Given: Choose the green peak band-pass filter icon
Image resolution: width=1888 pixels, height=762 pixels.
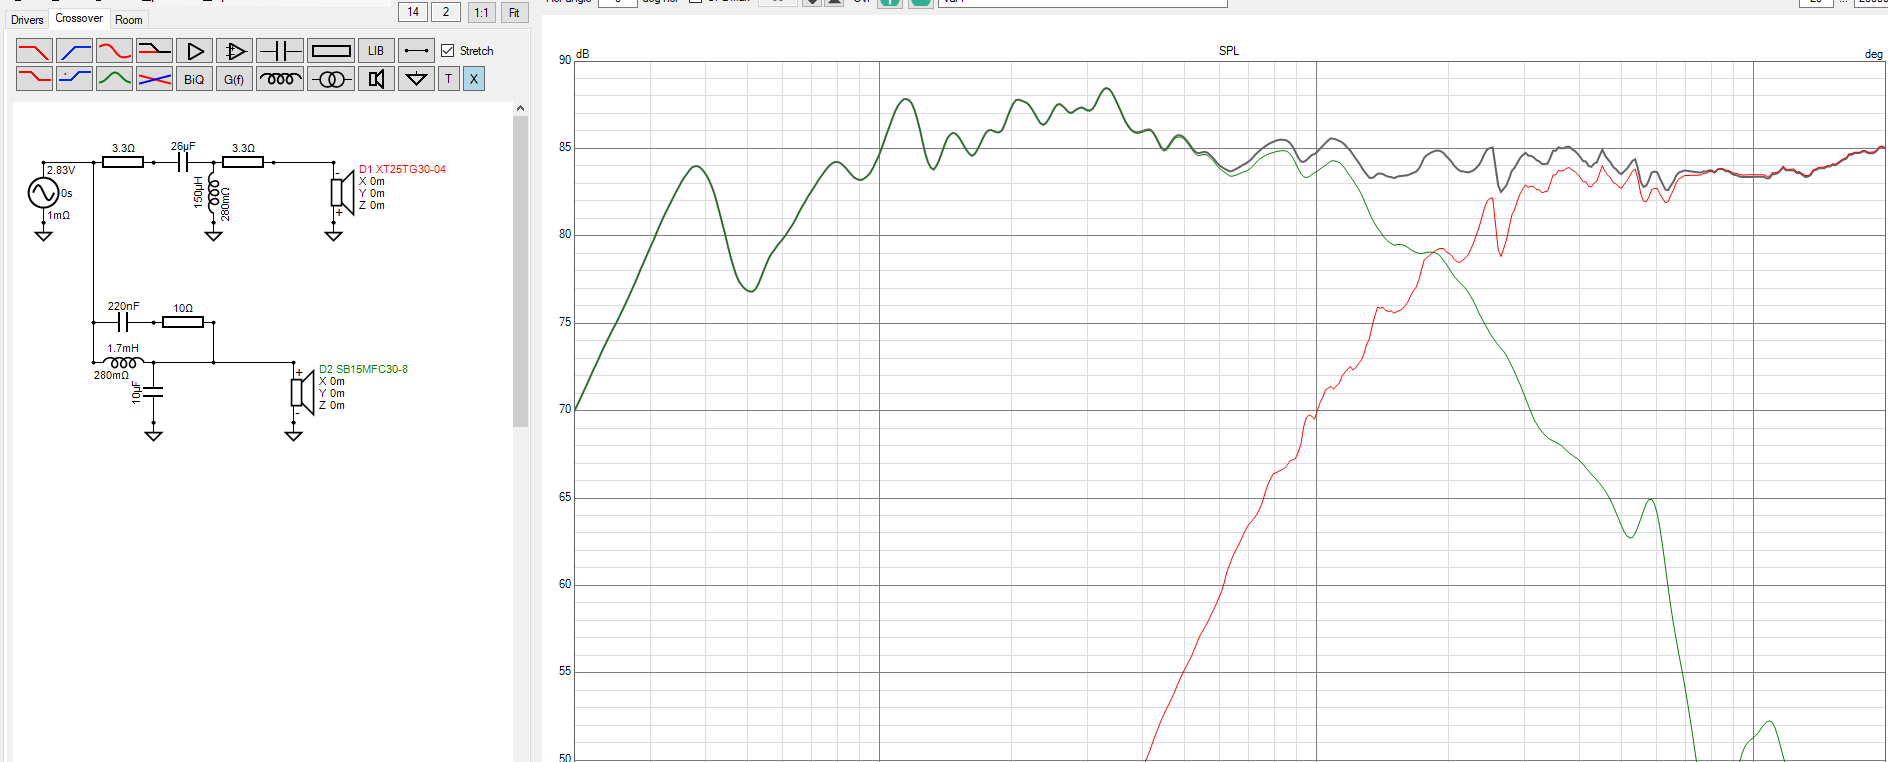Looking at the screenshot, I should (114, 78).
